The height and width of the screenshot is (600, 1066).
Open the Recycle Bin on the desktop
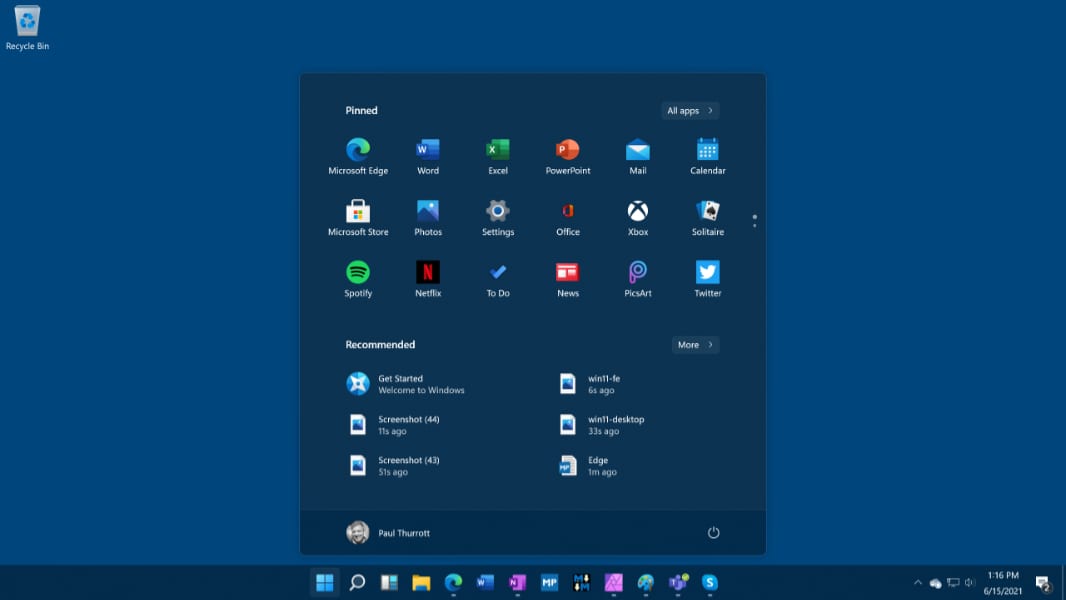(x=27, y=29)
